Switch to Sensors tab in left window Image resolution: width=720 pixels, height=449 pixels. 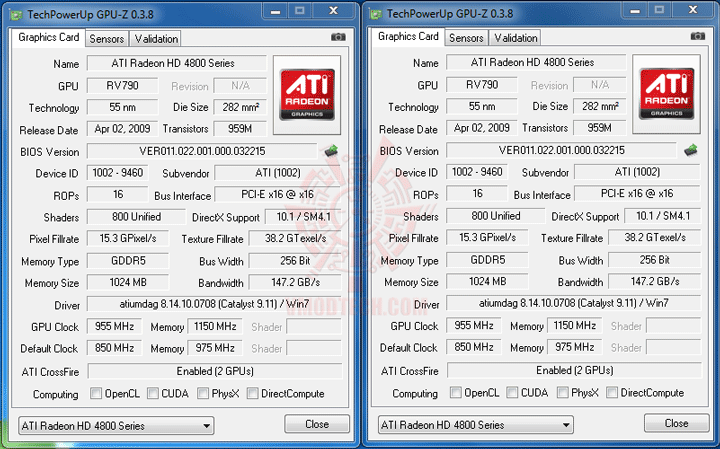tap(107, 39)
